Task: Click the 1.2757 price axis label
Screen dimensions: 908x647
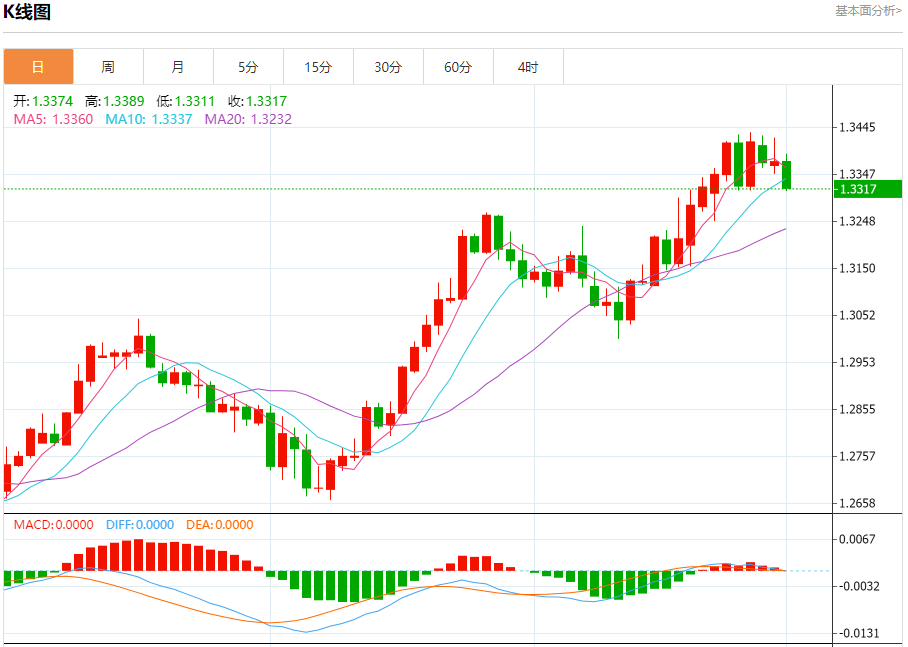Action: pyautogui.click(x=858, y=456)
